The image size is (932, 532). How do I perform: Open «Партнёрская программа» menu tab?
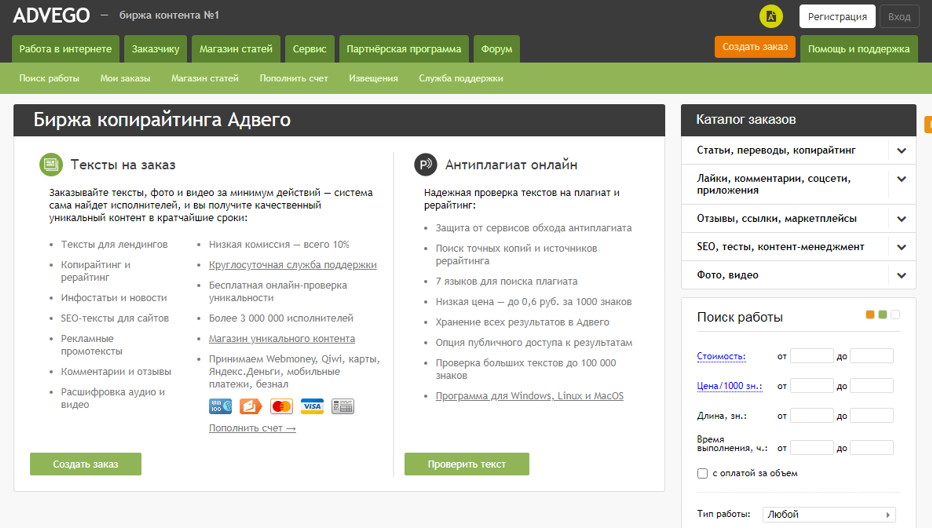pyautogui.click(x=404, y=49)
